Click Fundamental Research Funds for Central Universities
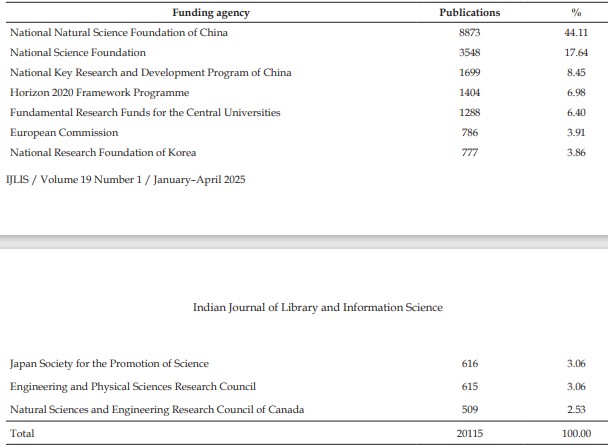 pos(145,112)
